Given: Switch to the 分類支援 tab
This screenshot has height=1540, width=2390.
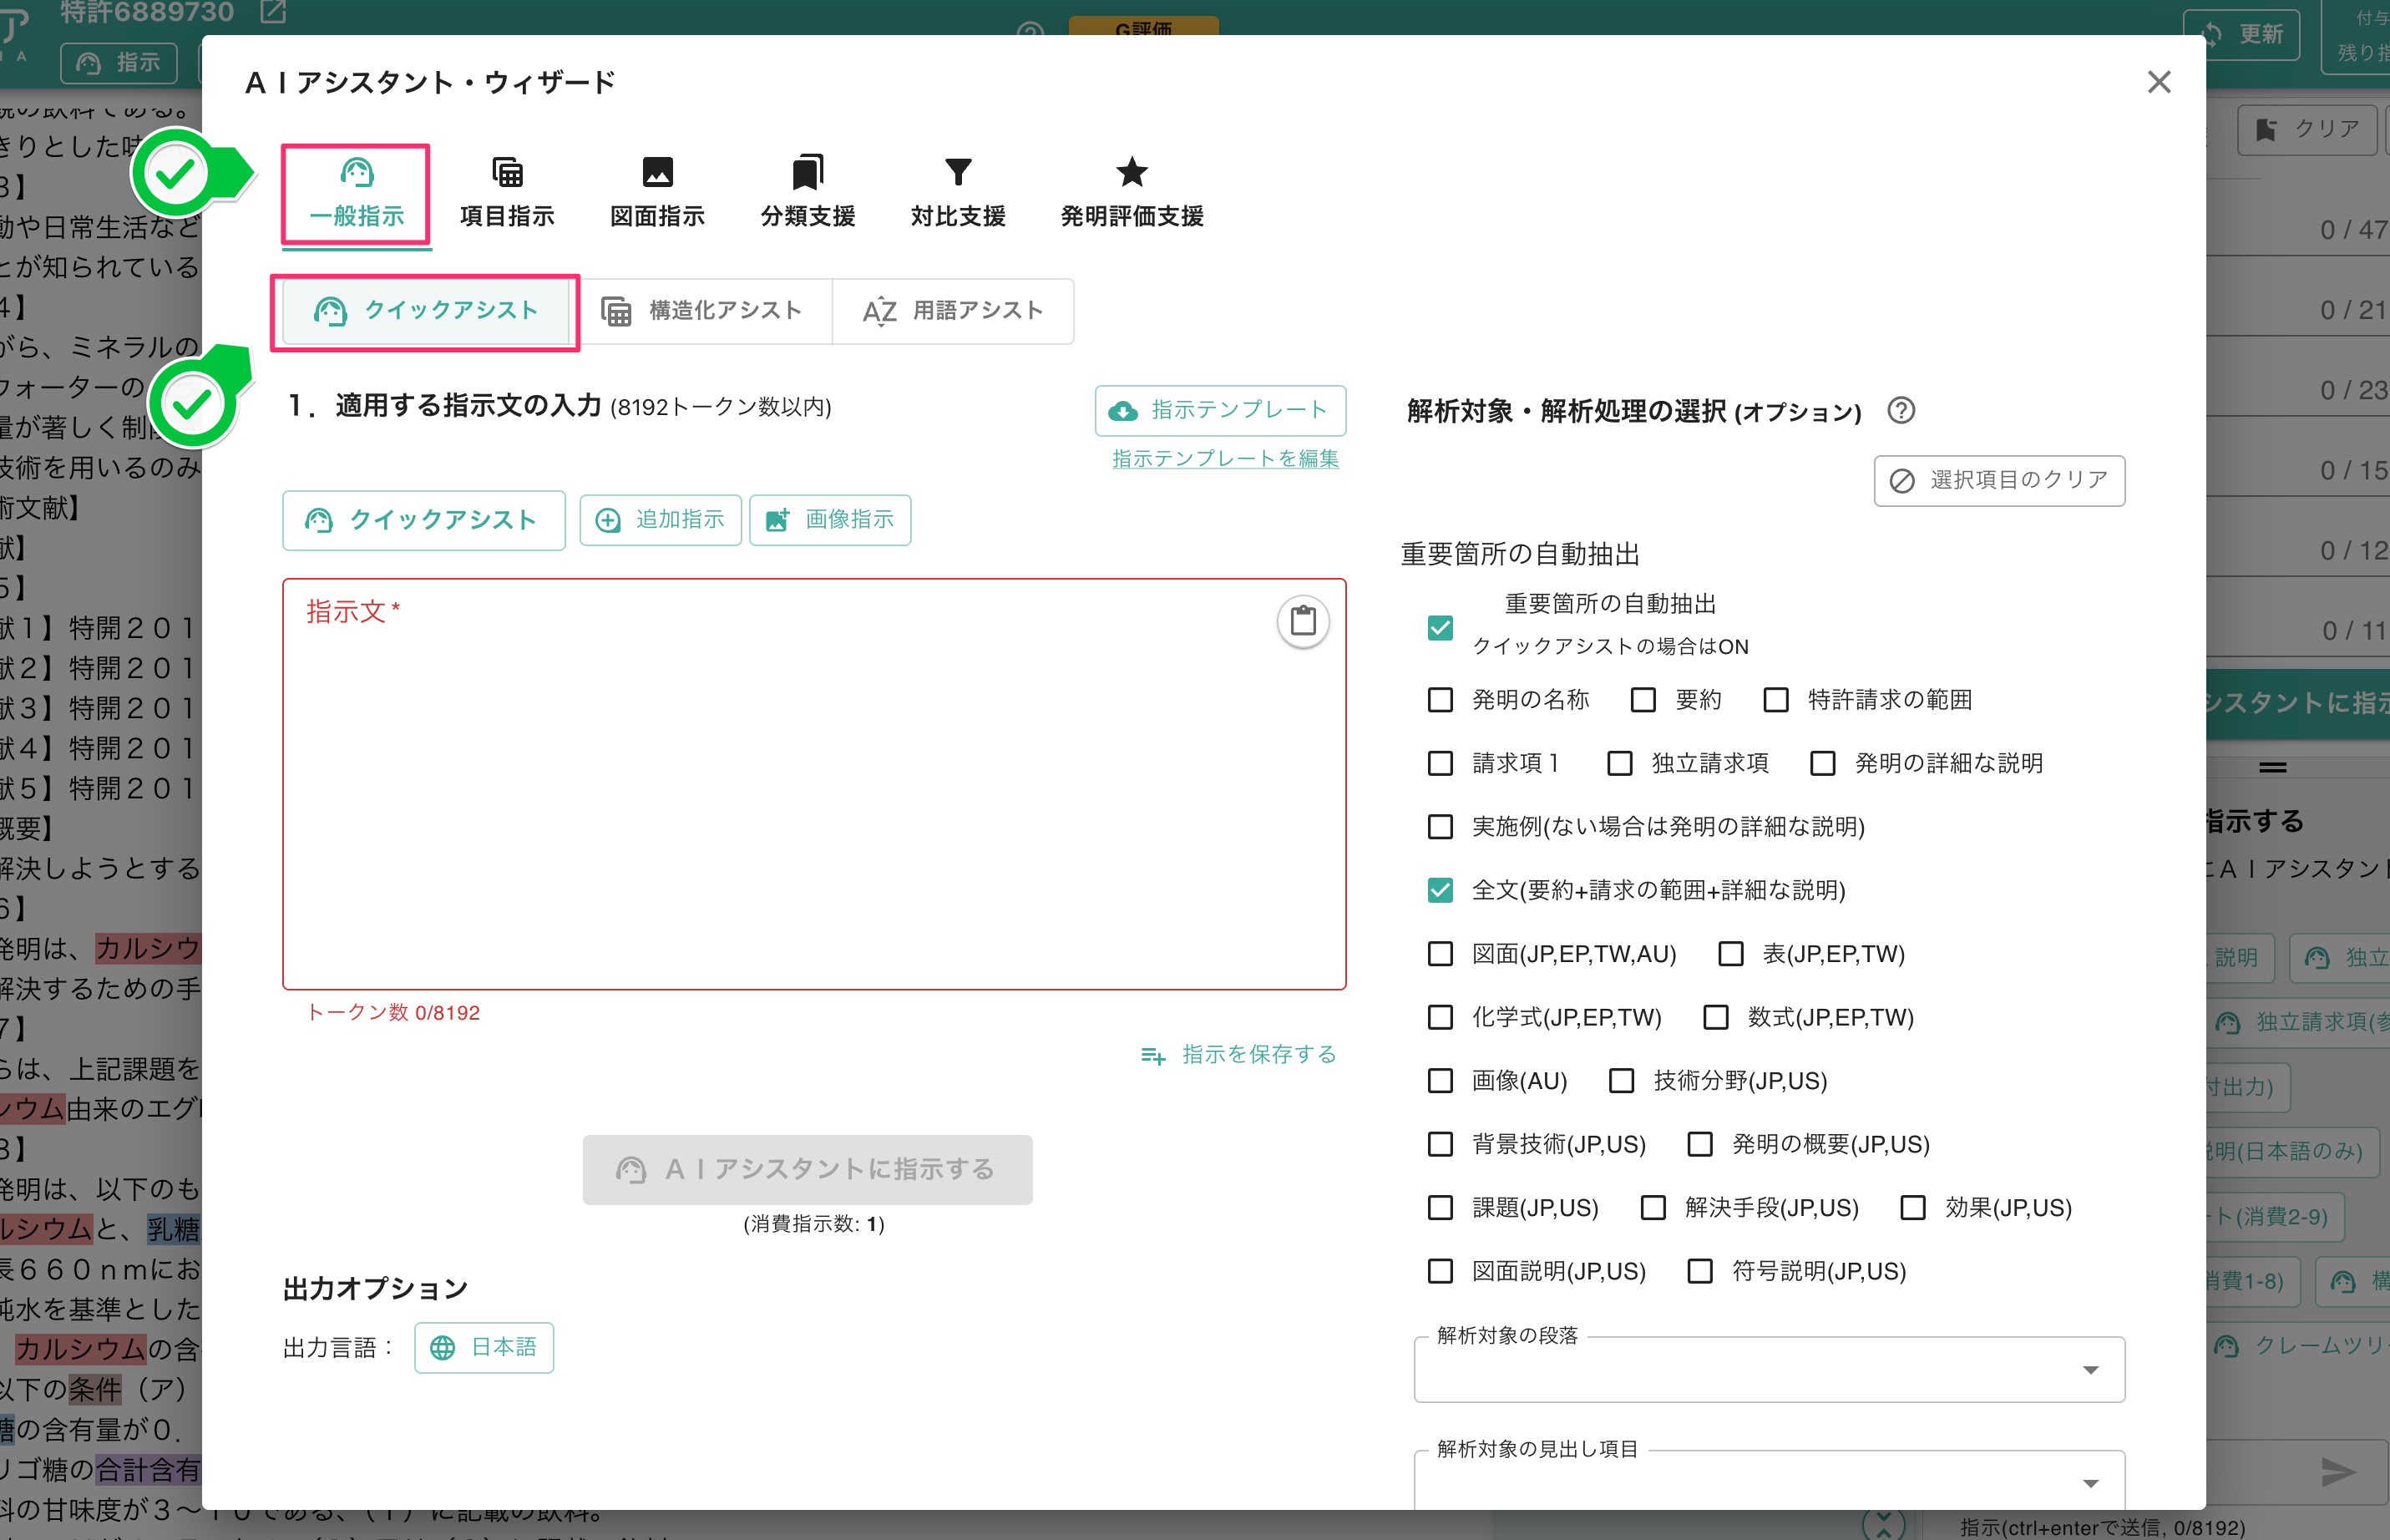Looking at the screenshot, I should (x=808, y=194).
